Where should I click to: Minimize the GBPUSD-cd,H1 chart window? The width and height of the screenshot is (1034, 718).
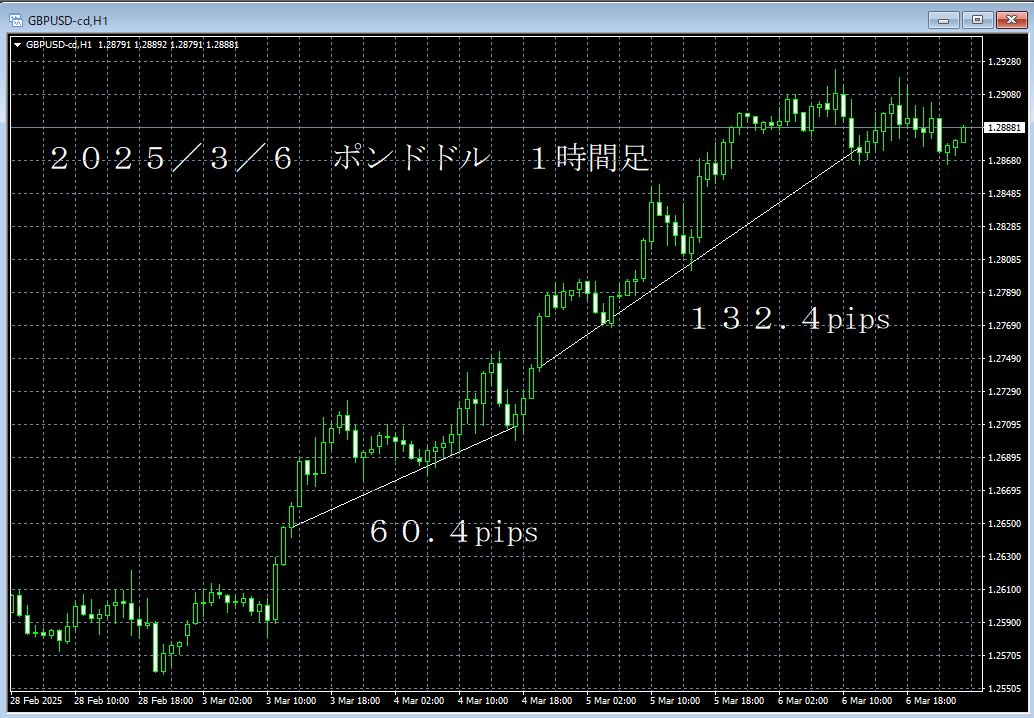(942, 19)
